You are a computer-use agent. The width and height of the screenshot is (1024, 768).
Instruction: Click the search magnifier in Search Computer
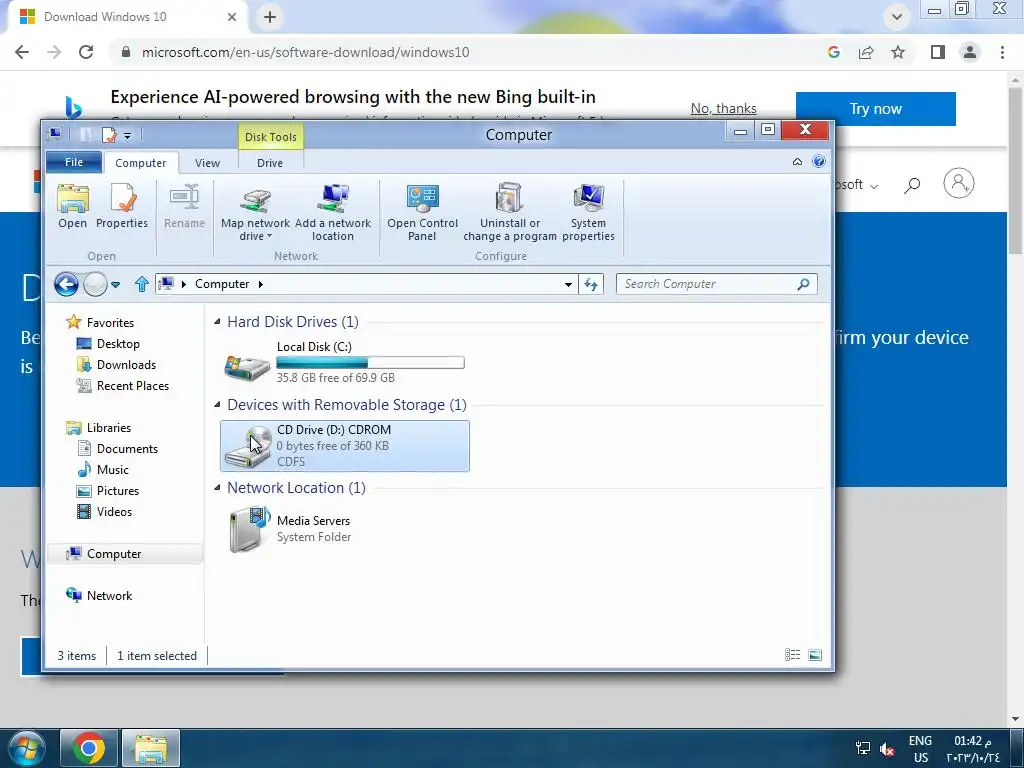(x=803, y=284)
